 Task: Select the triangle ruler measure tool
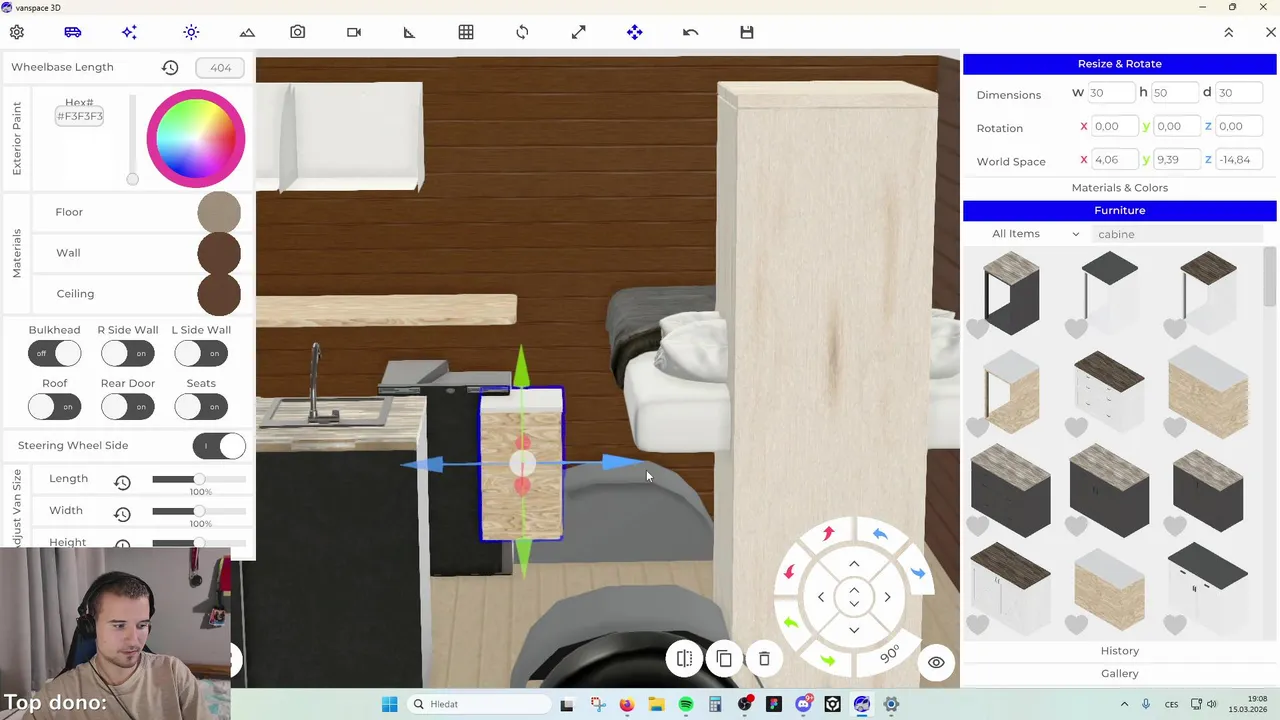tap(409, 32)
